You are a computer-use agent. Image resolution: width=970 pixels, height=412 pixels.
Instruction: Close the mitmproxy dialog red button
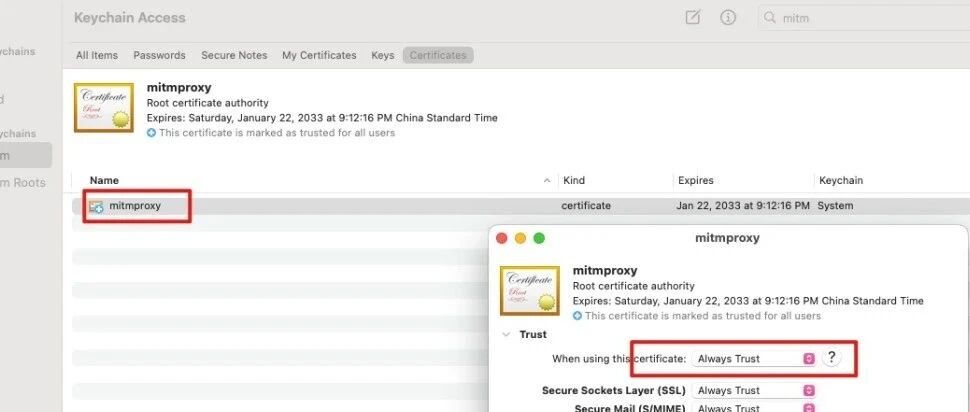tap(502, 238)
